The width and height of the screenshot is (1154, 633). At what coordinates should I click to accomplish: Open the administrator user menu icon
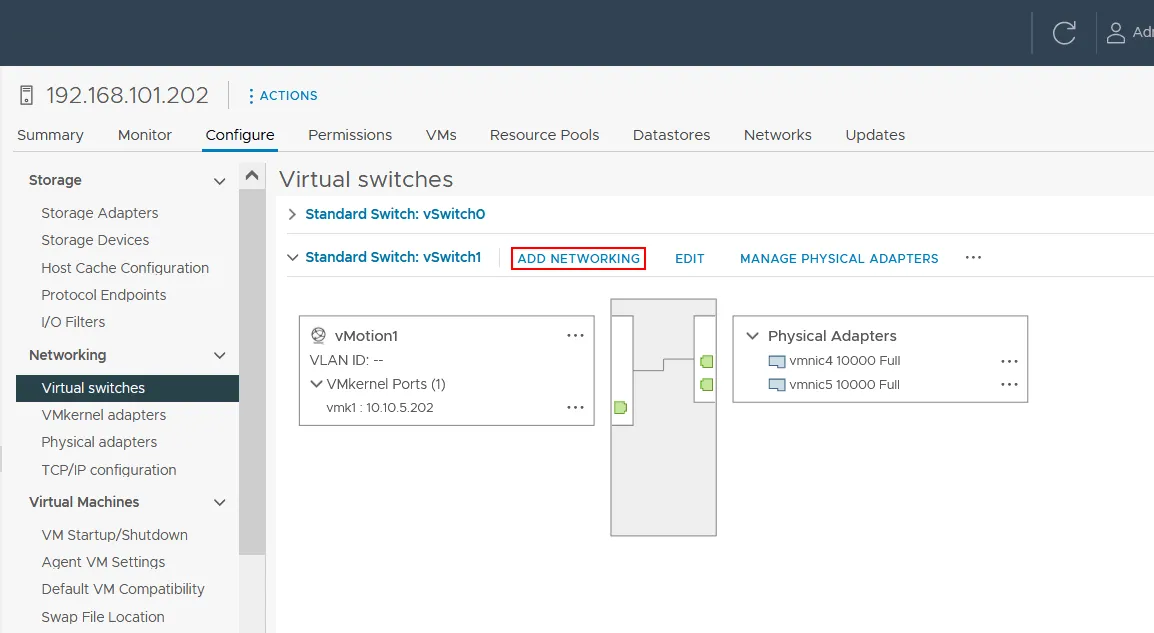pyautogui.click(x=1114, y=32)
